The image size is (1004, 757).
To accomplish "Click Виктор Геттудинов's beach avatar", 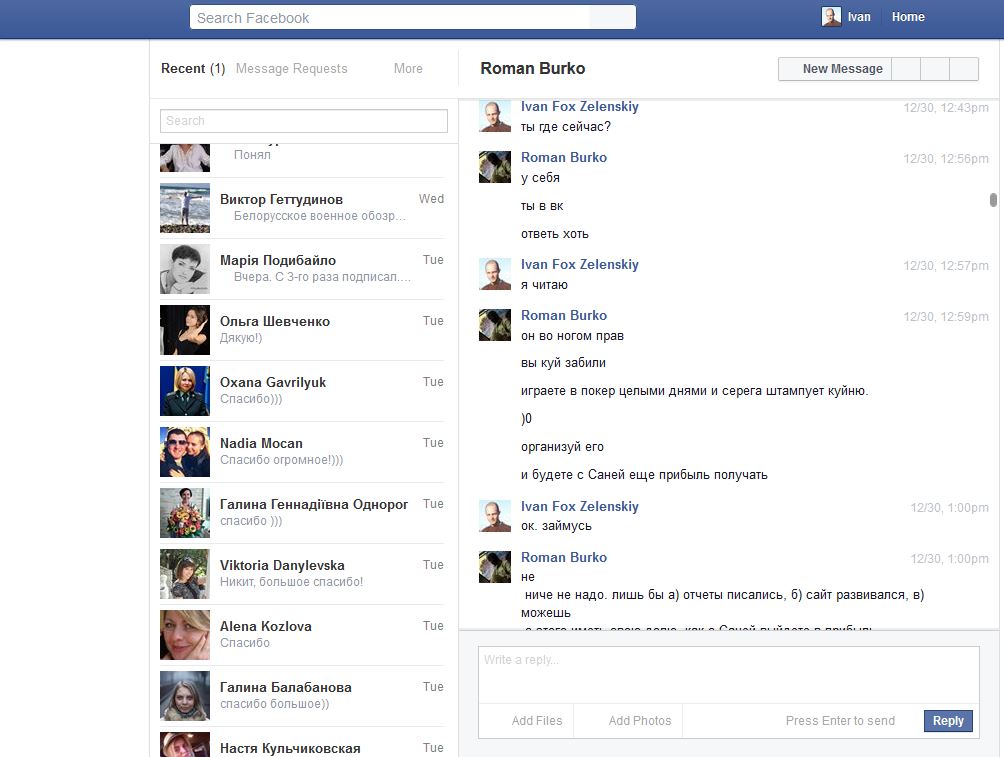I will 185,208.
